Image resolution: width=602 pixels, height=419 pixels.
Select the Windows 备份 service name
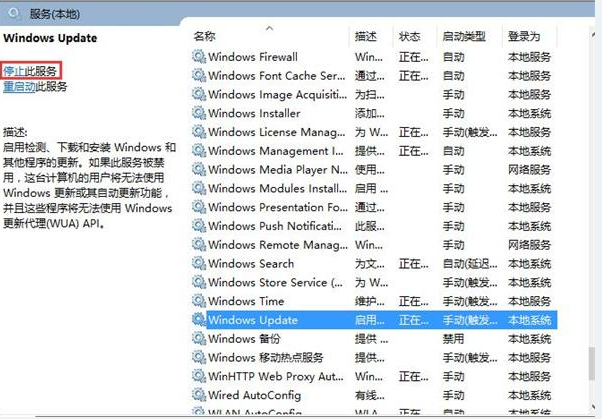pyautogui.click(x=244, y=339)
